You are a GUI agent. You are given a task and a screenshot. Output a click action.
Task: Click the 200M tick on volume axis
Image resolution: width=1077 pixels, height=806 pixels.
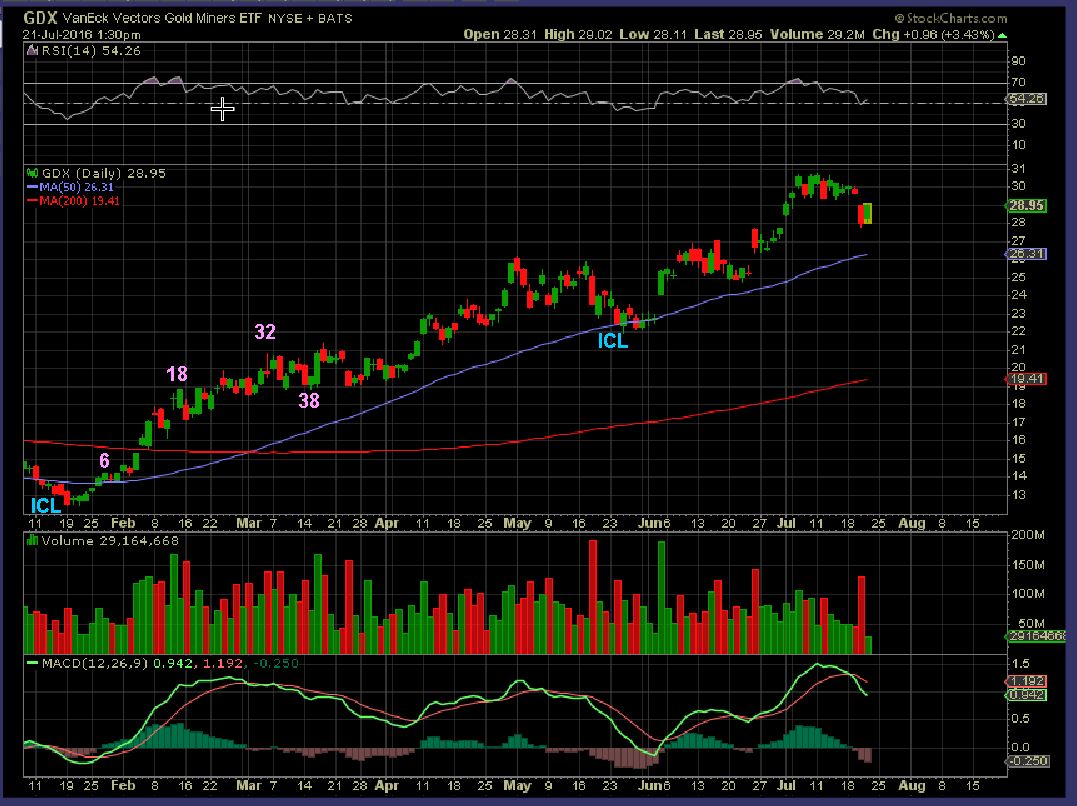(1028, 535)
